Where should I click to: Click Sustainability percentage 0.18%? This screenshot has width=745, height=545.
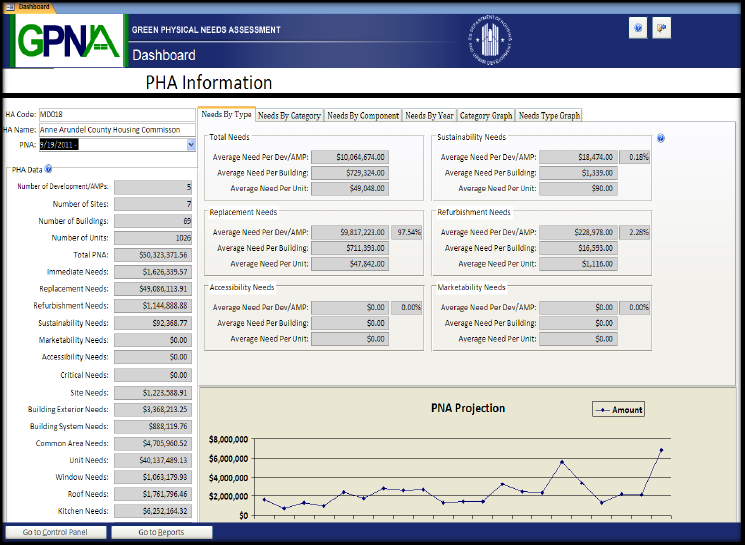(x=635, y=157)
